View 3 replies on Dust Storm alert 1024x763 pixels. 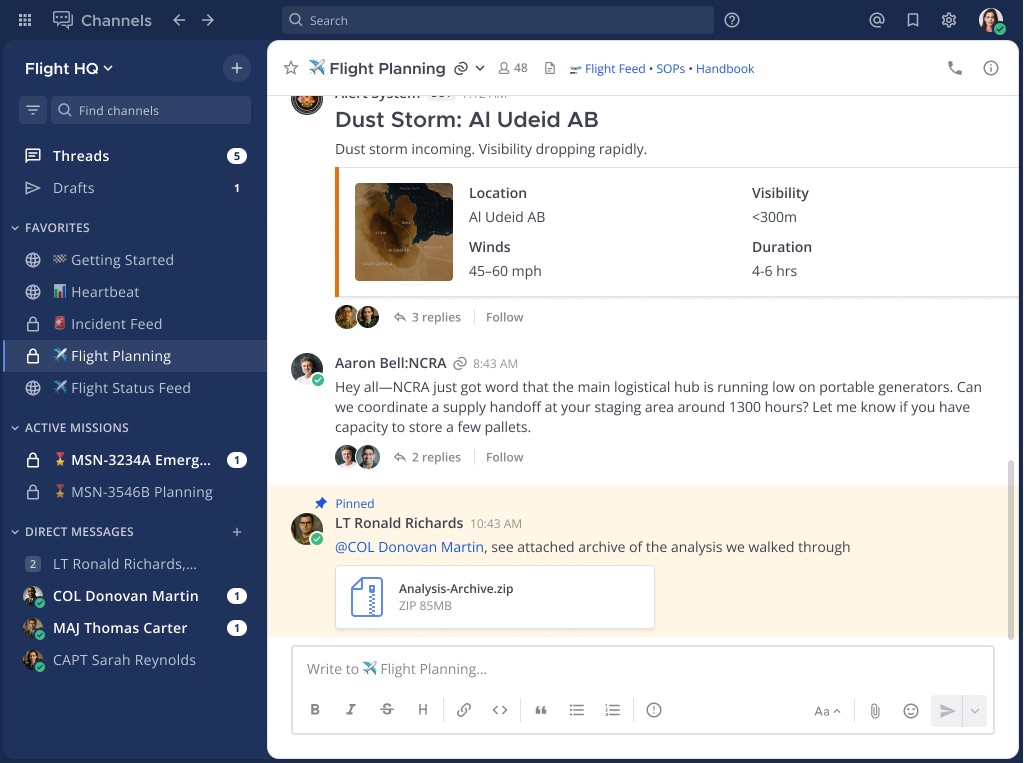pyautogui.click(x=428, y=317)
